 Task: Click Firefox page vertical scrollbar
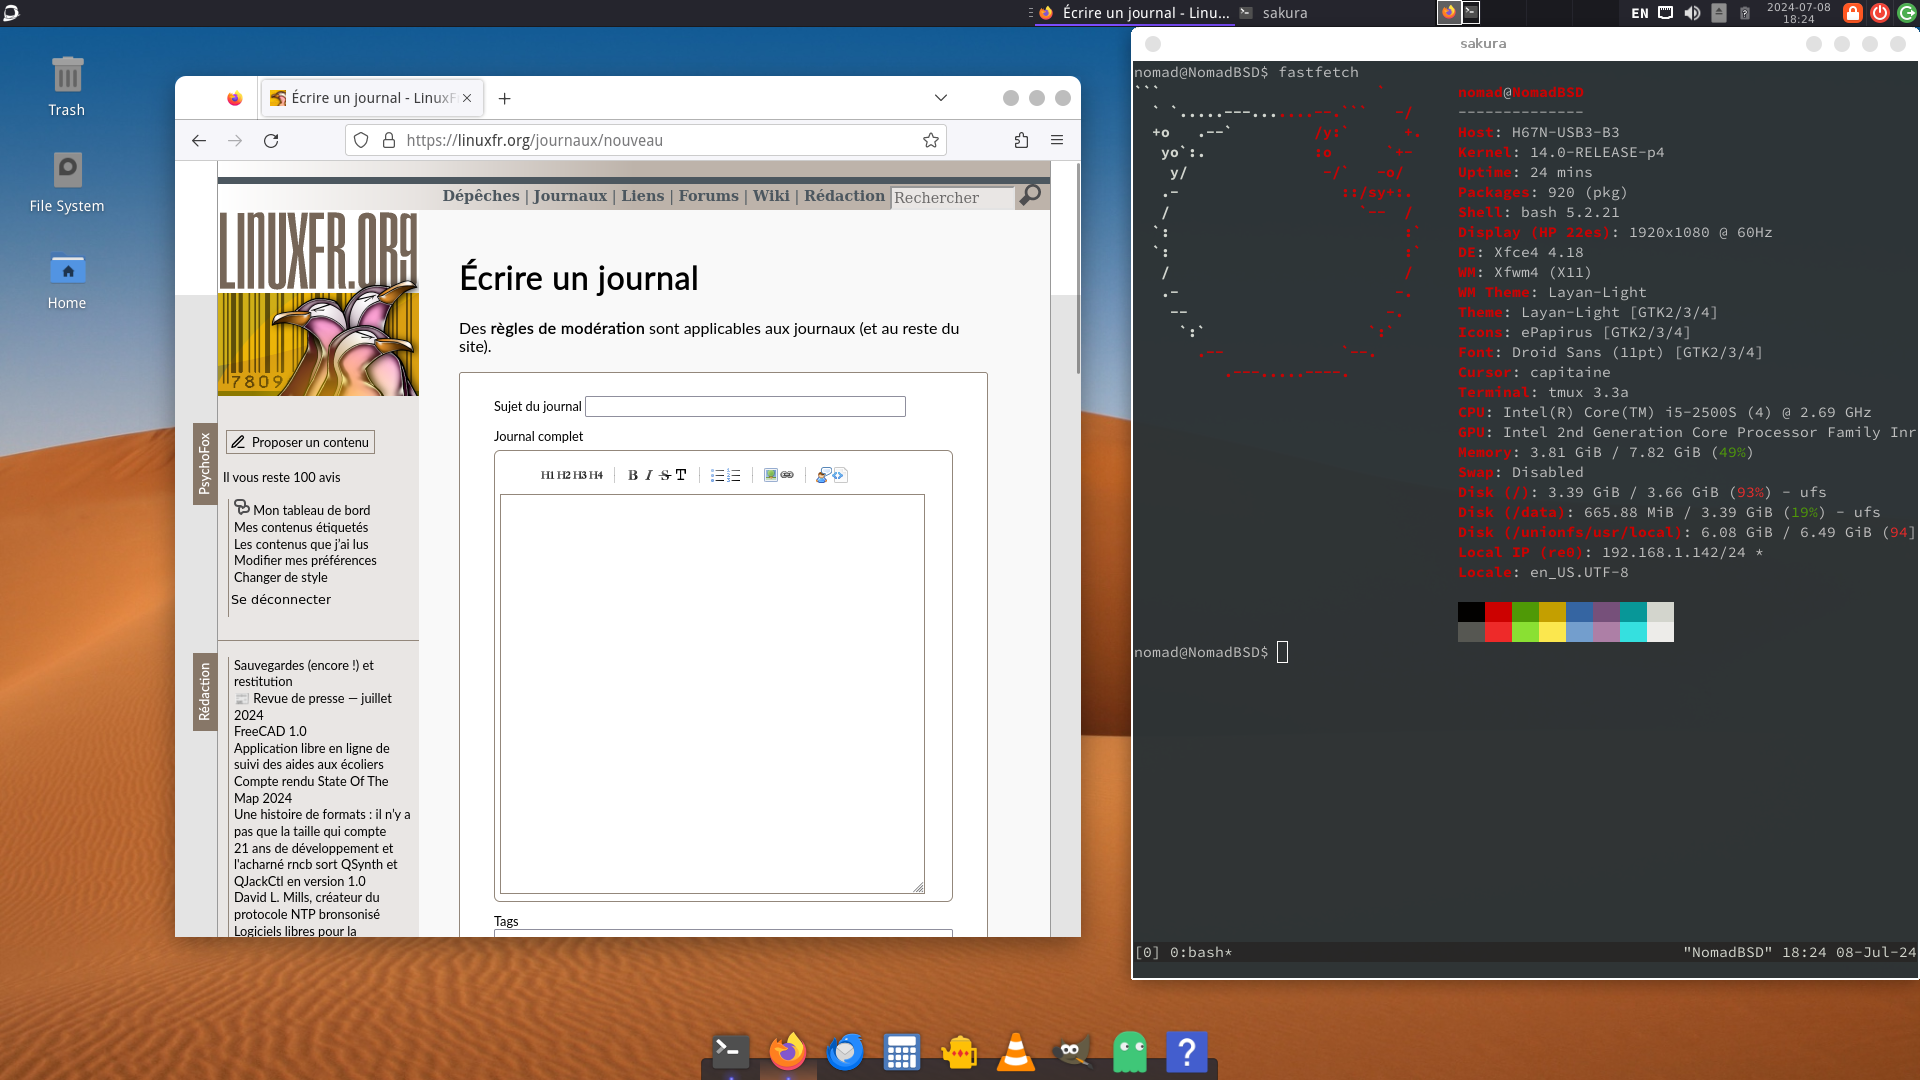[1077, 270]
